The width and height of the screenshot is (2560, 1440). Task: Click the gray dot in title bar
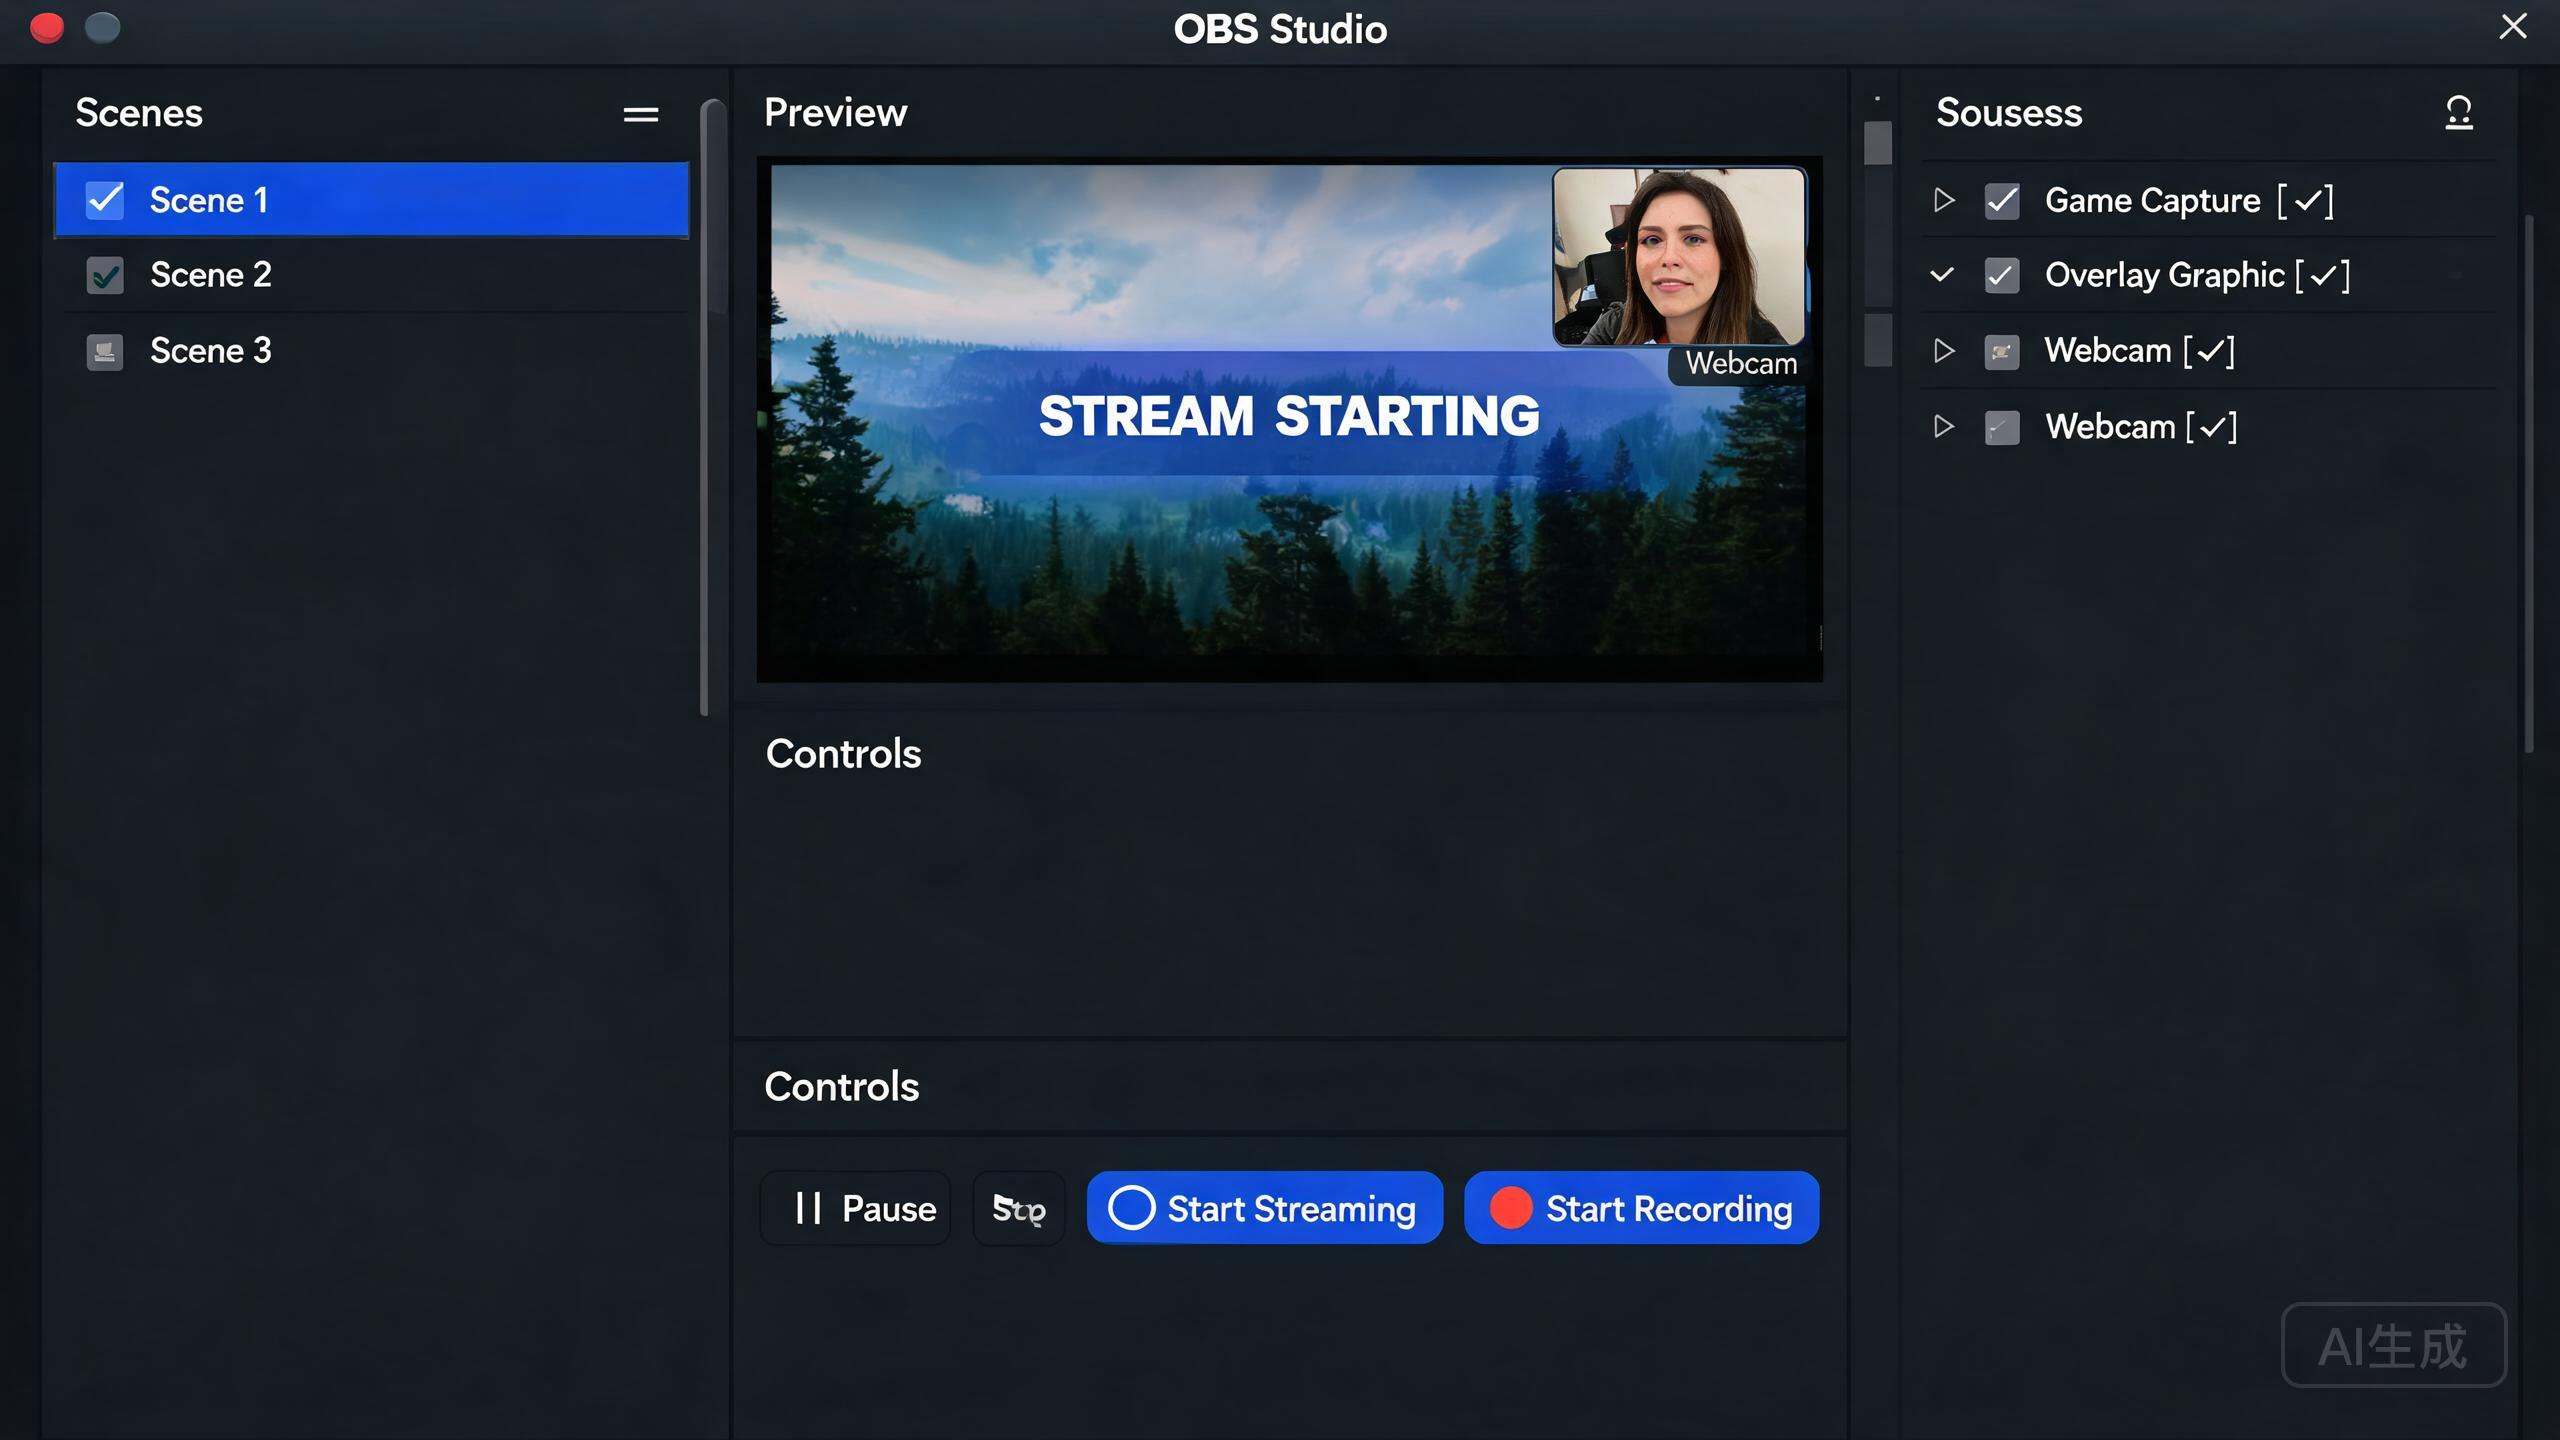[102, 28]
